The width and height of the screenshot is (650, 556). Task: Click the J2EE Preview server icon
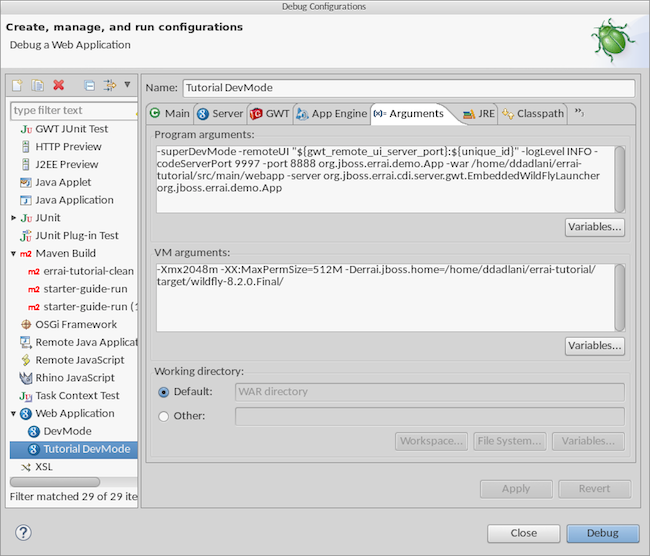(x=26, y=165)
